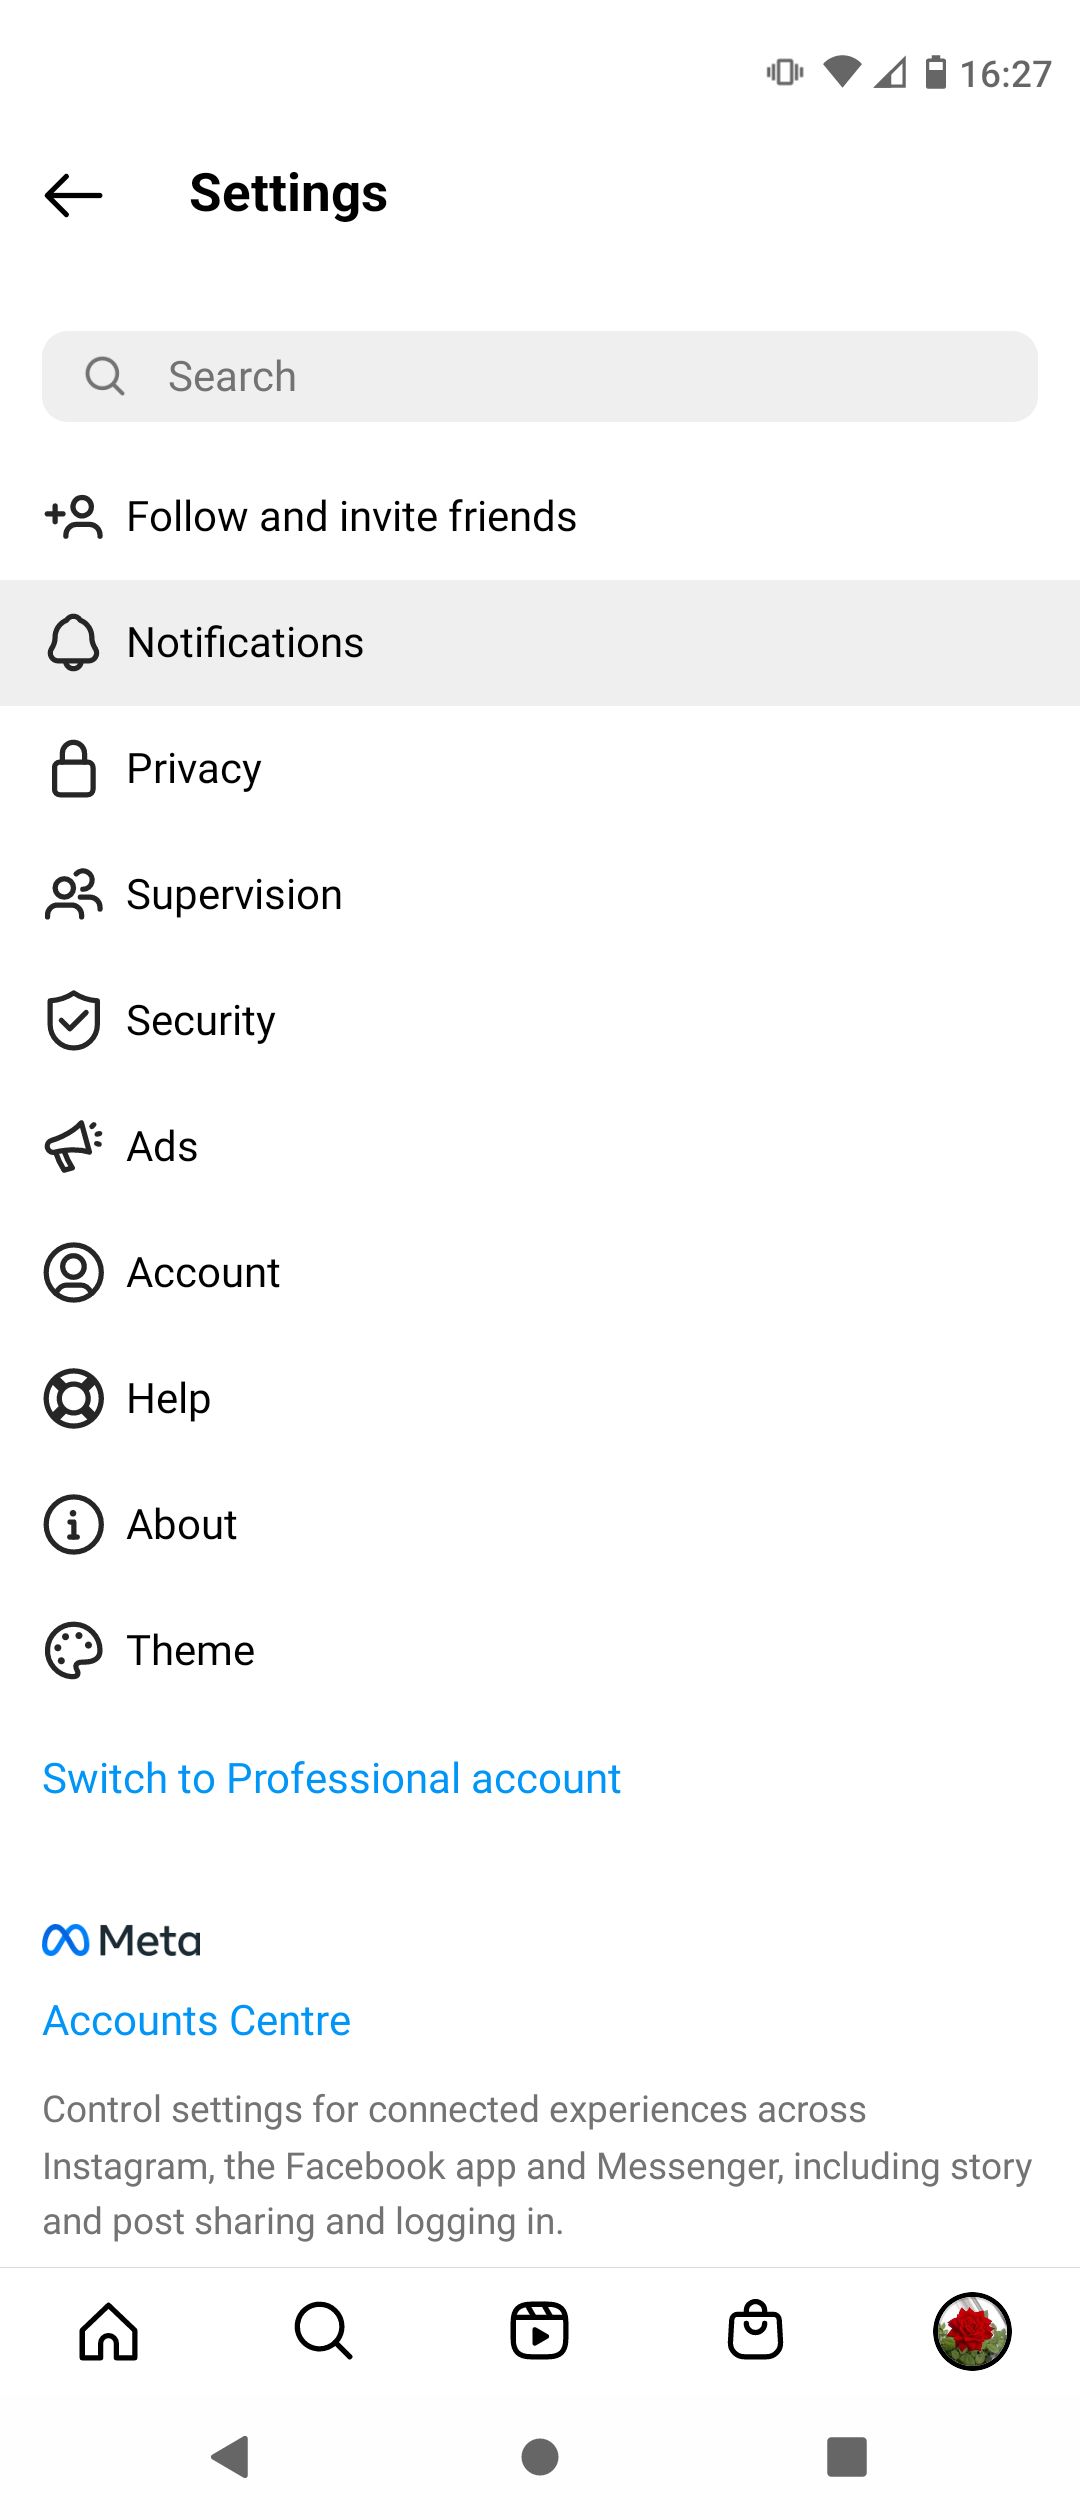Click Switch to Professional account link
This screenshot has height=2520, width=1080.
pyautogui.click(x=331, y=1779)
